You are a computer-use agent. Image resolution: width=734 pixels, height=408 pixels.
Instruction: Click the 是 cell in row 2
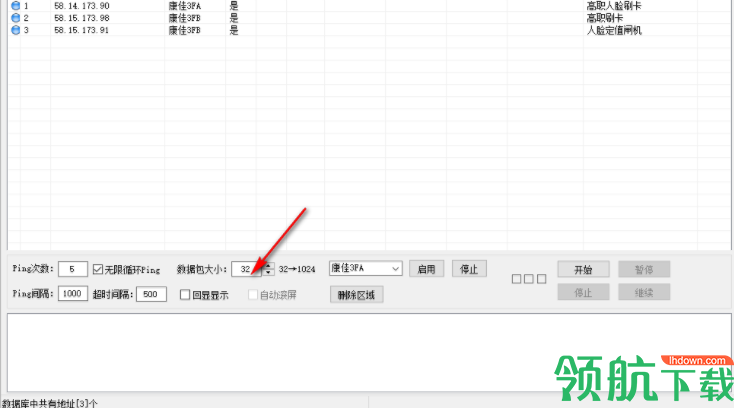pos(234,18)
